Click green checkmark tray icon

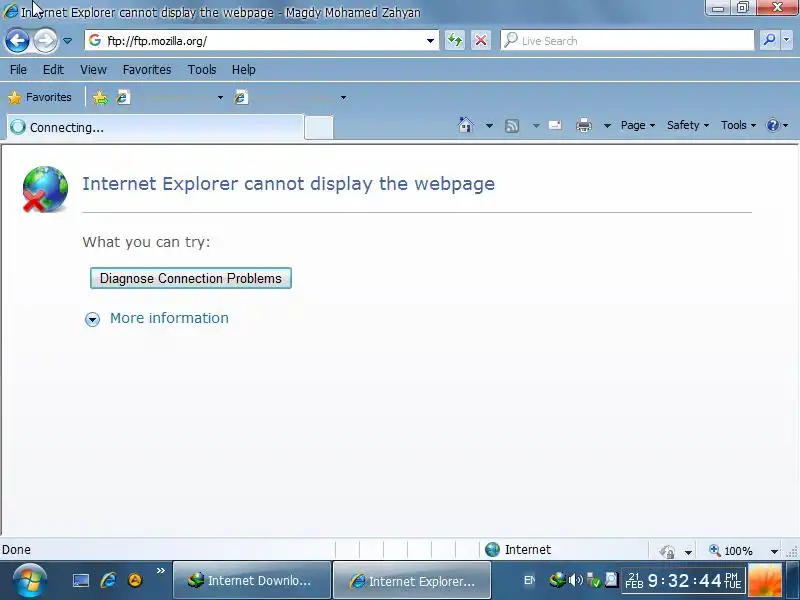coord(593,580)
